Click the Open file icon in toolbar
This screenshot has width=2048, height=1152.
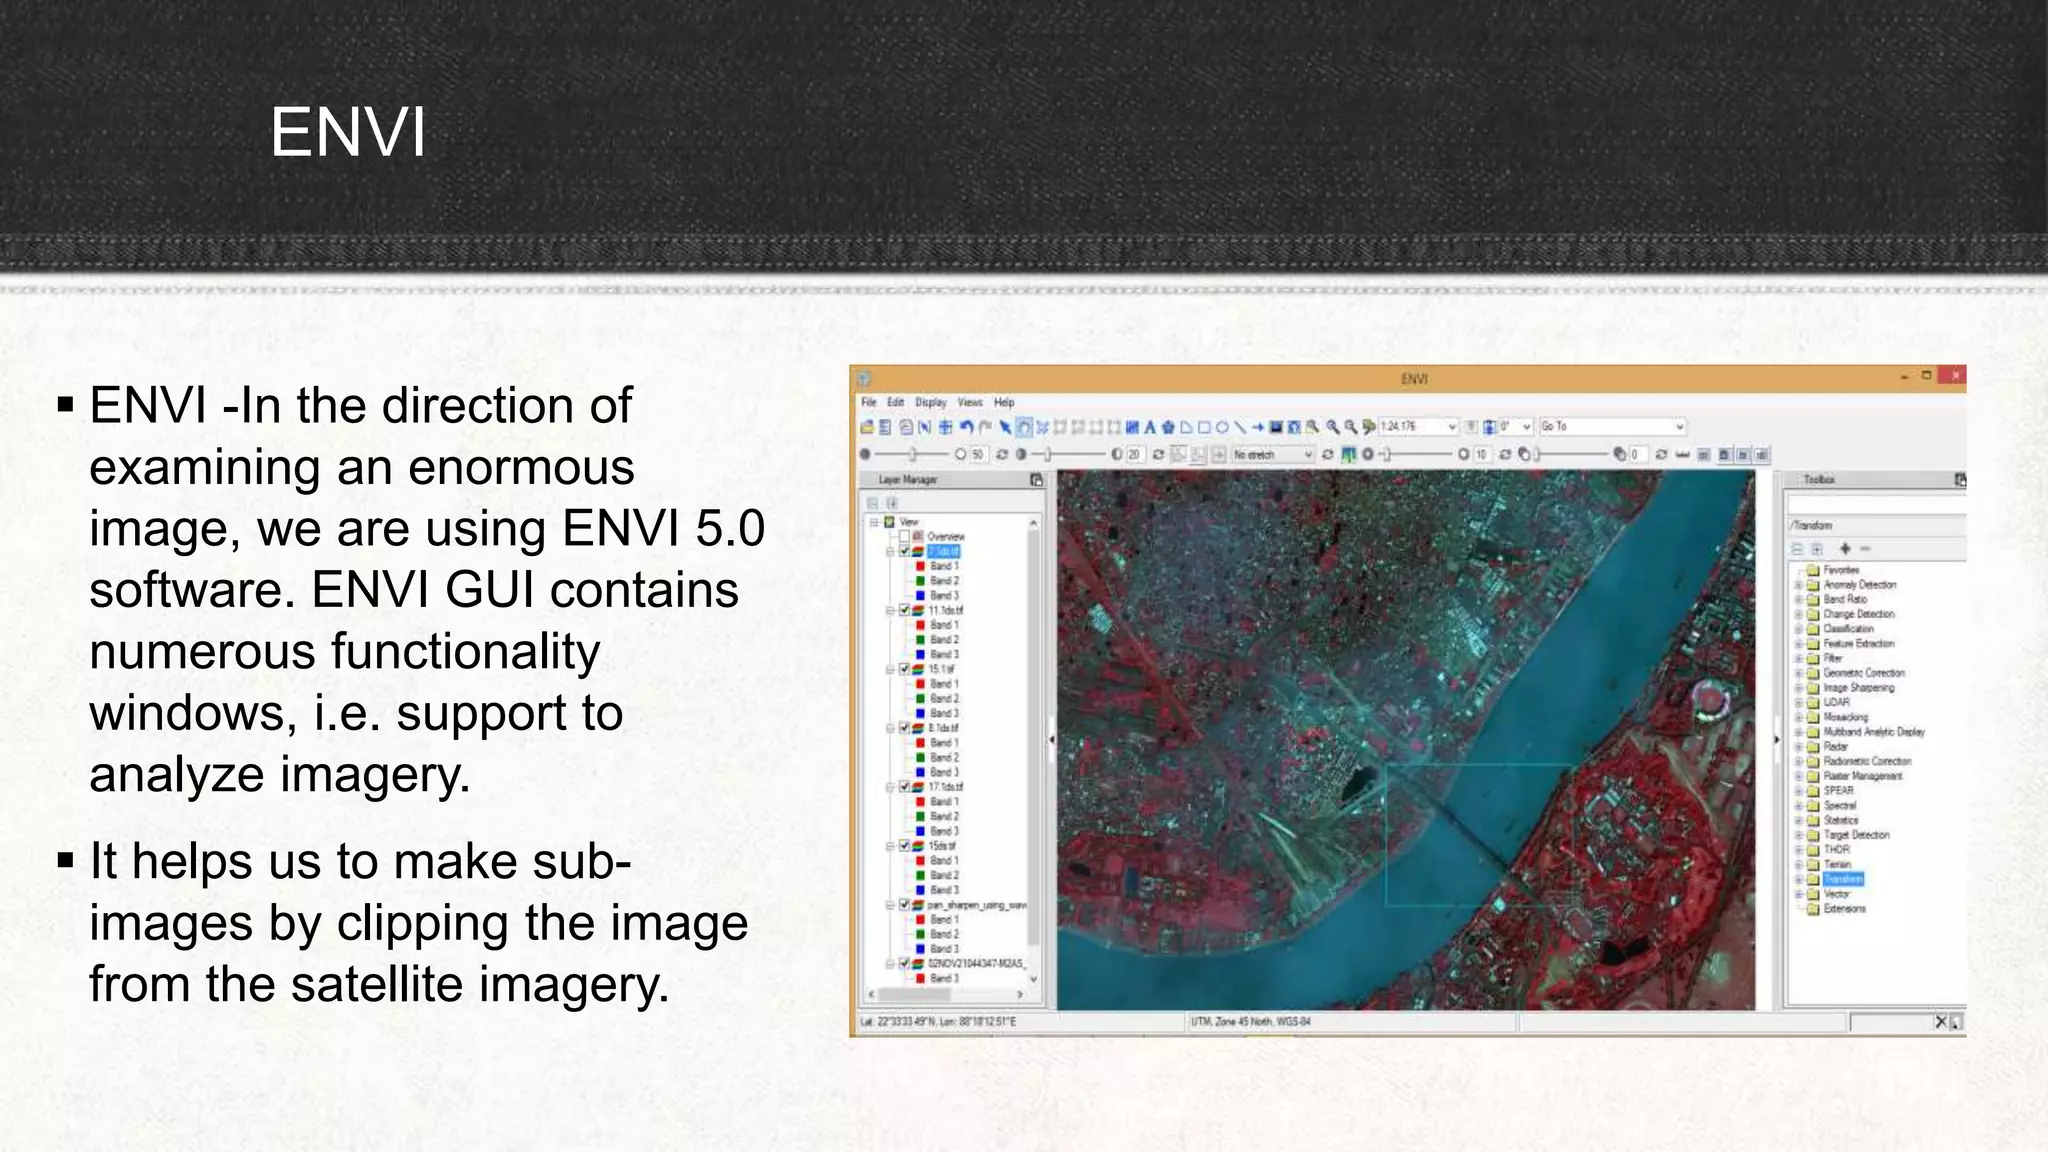coord(867,427)
